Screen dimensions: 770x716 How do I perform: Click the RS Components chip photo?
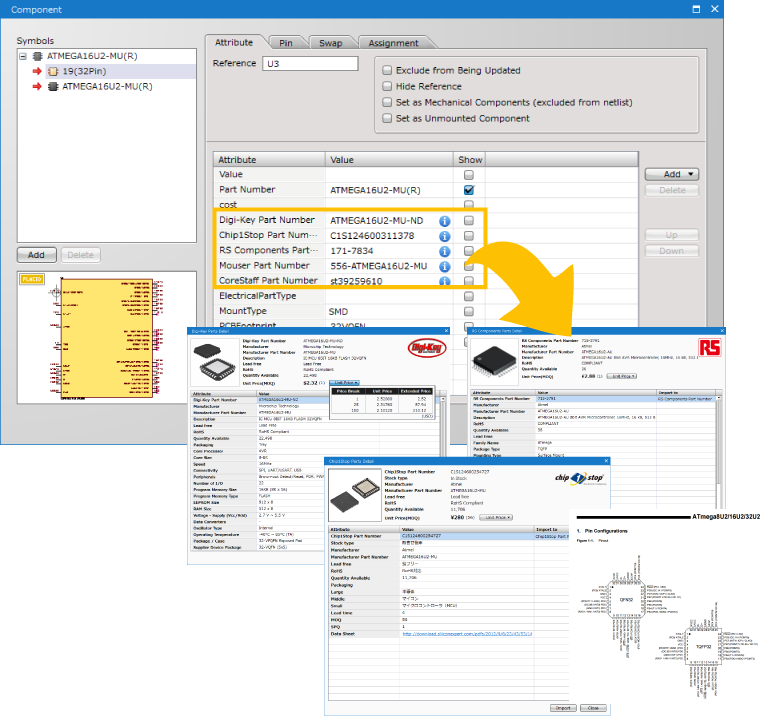coord(494,361)
